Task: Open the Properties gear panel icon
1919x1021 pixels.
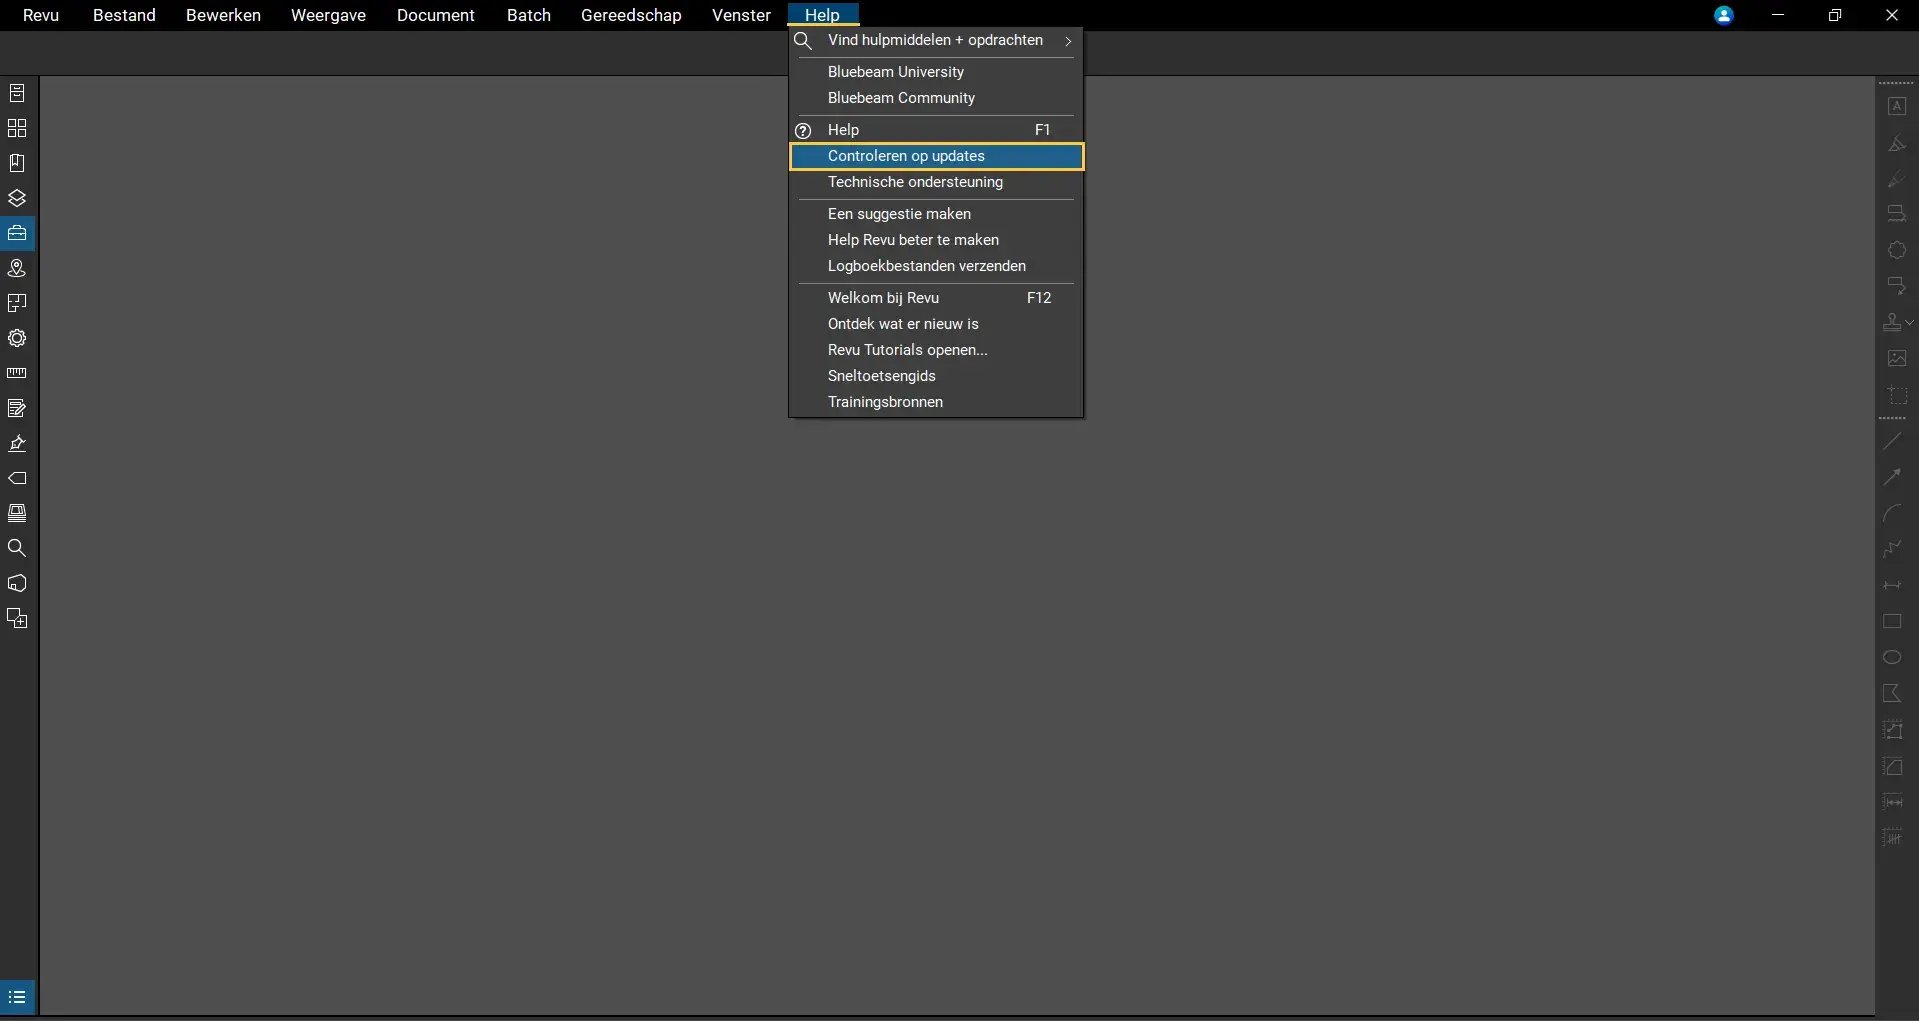Action: pyautogui.click(x=17, y=338)
